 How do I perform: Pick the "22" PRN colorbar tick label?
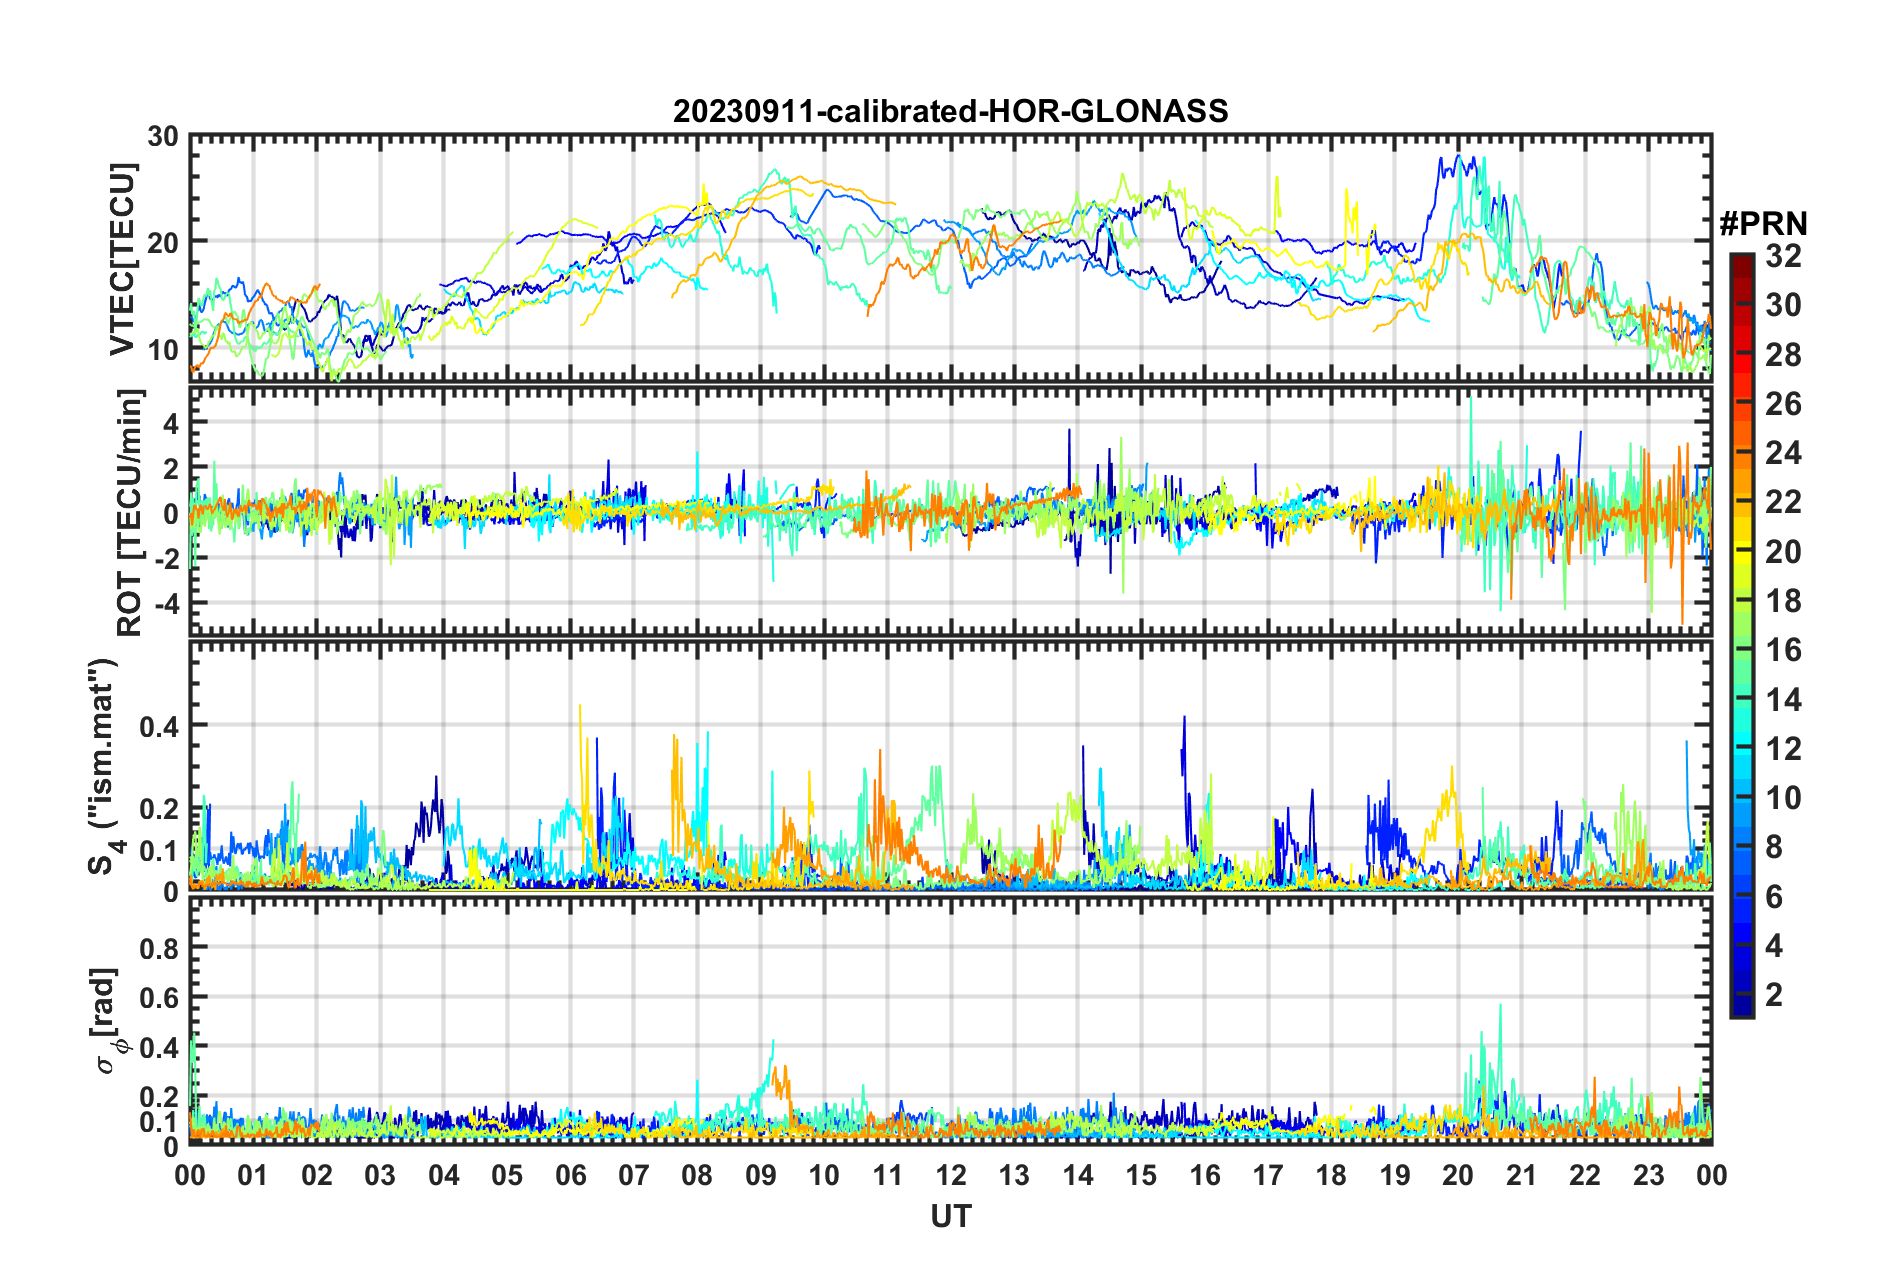(x=1783, y=502)
